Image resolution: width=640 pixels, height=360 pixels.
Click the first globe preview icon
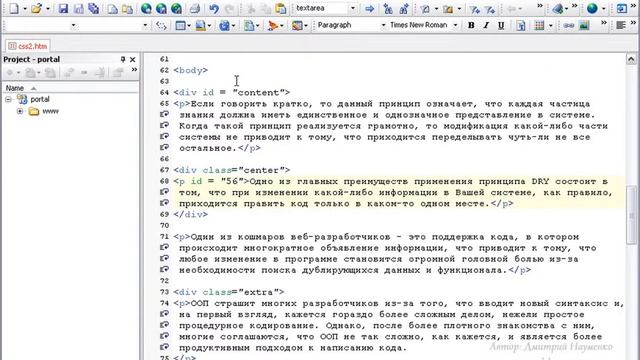(x=146, y=8)
